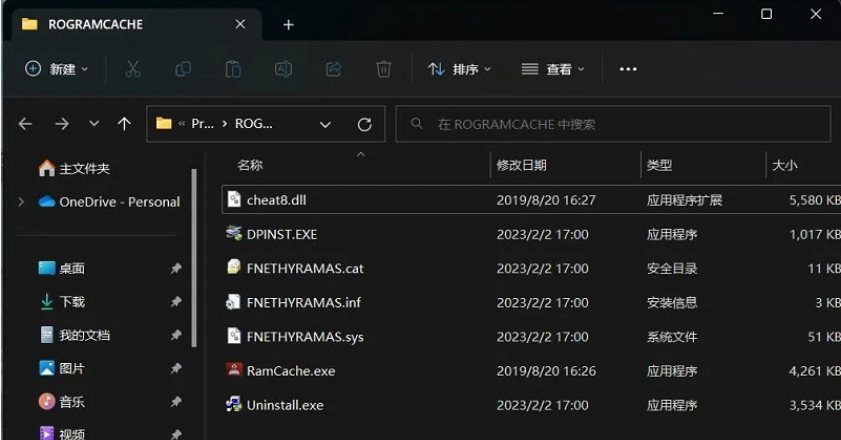Click the FNETHYRAMAS.inf file icon
The height and width of the screenshot is (440, 841).
tap(234, 302)
